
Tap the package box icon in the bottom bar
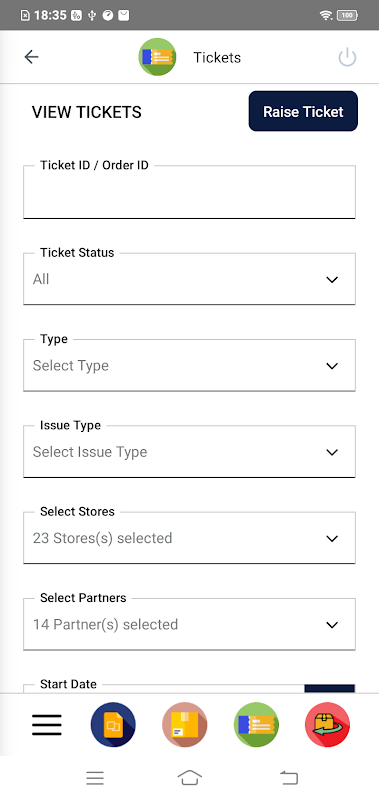click(x=185, y=724)
